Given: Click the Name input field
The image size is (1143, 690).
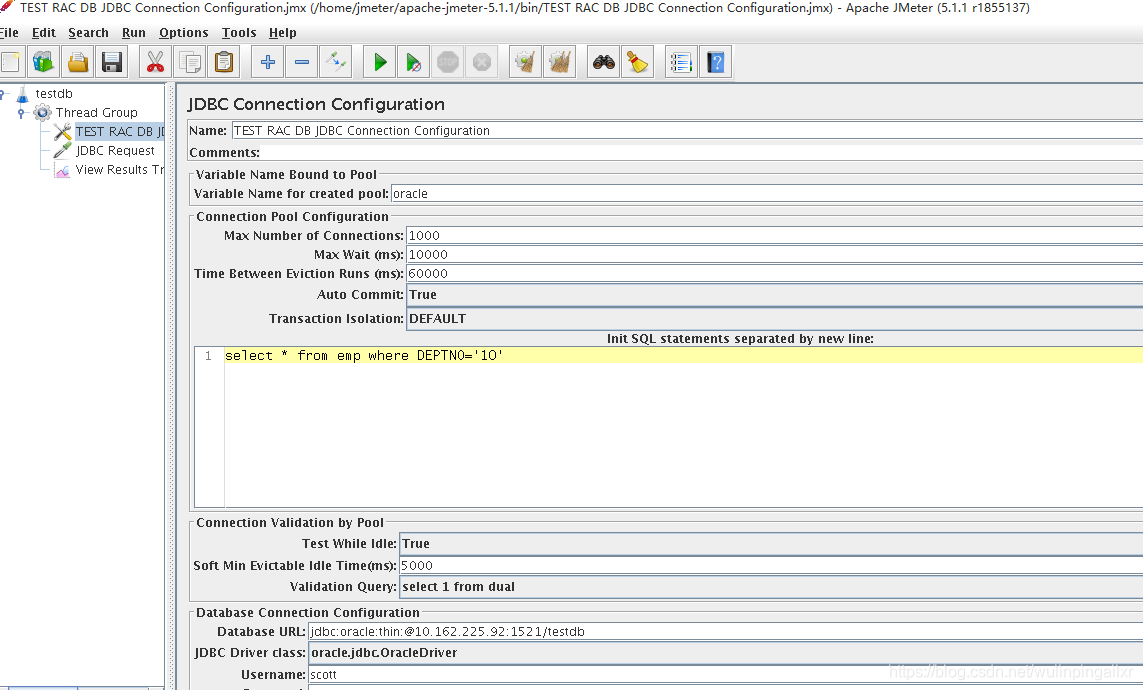Looking at the screenshot, I should point(687,130).
